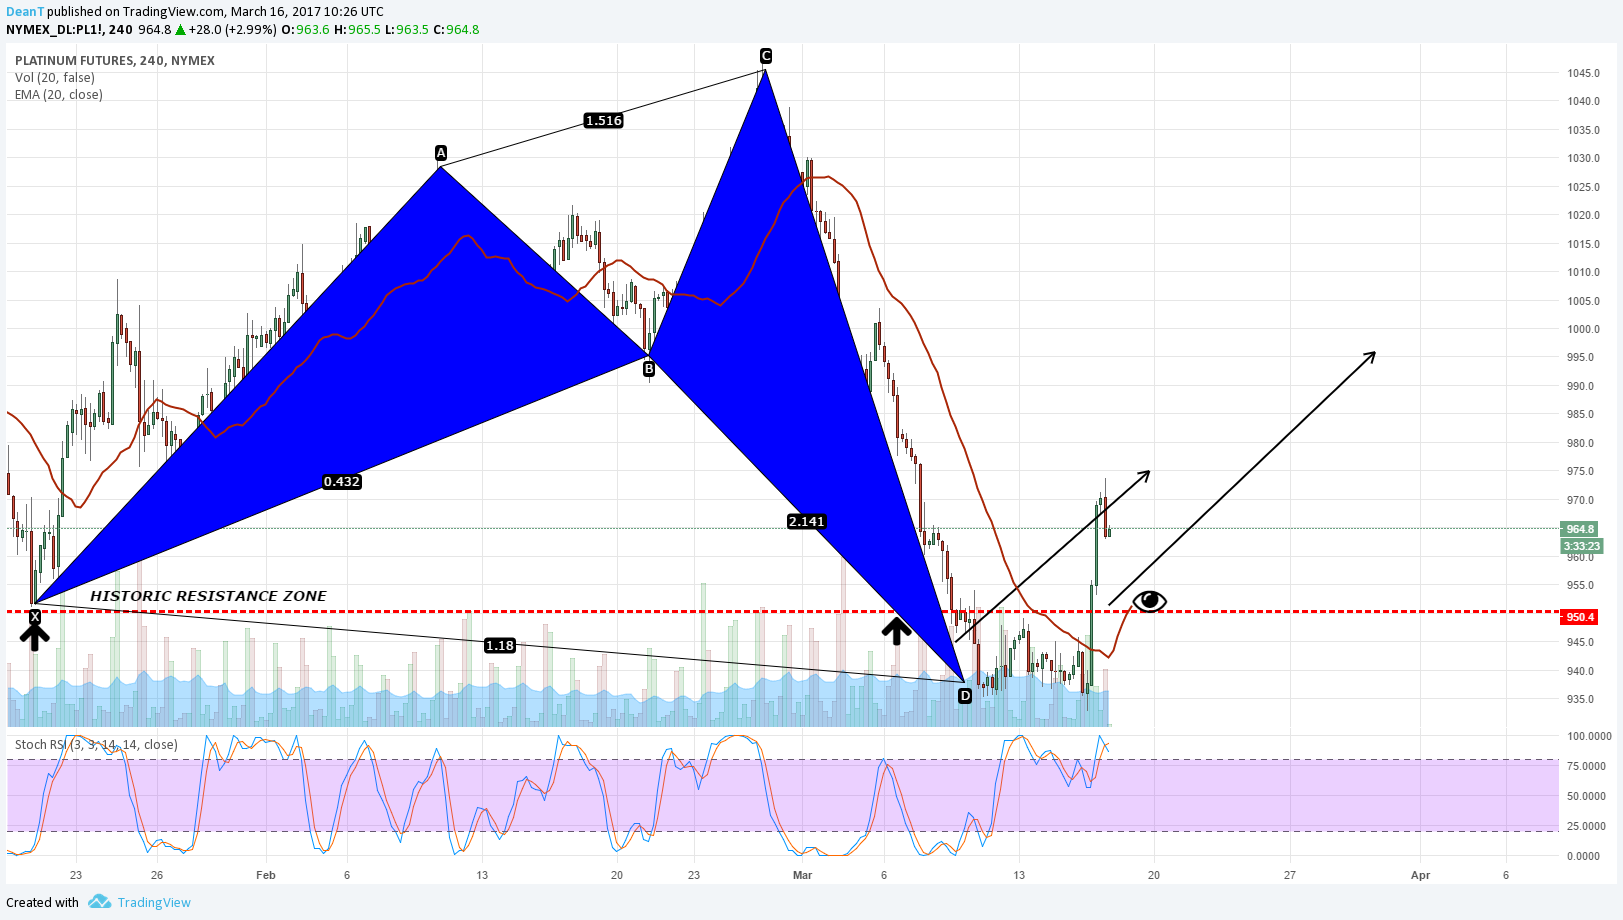
Task: Click the Feb label on time axis
Action: (x=266, y=875)
